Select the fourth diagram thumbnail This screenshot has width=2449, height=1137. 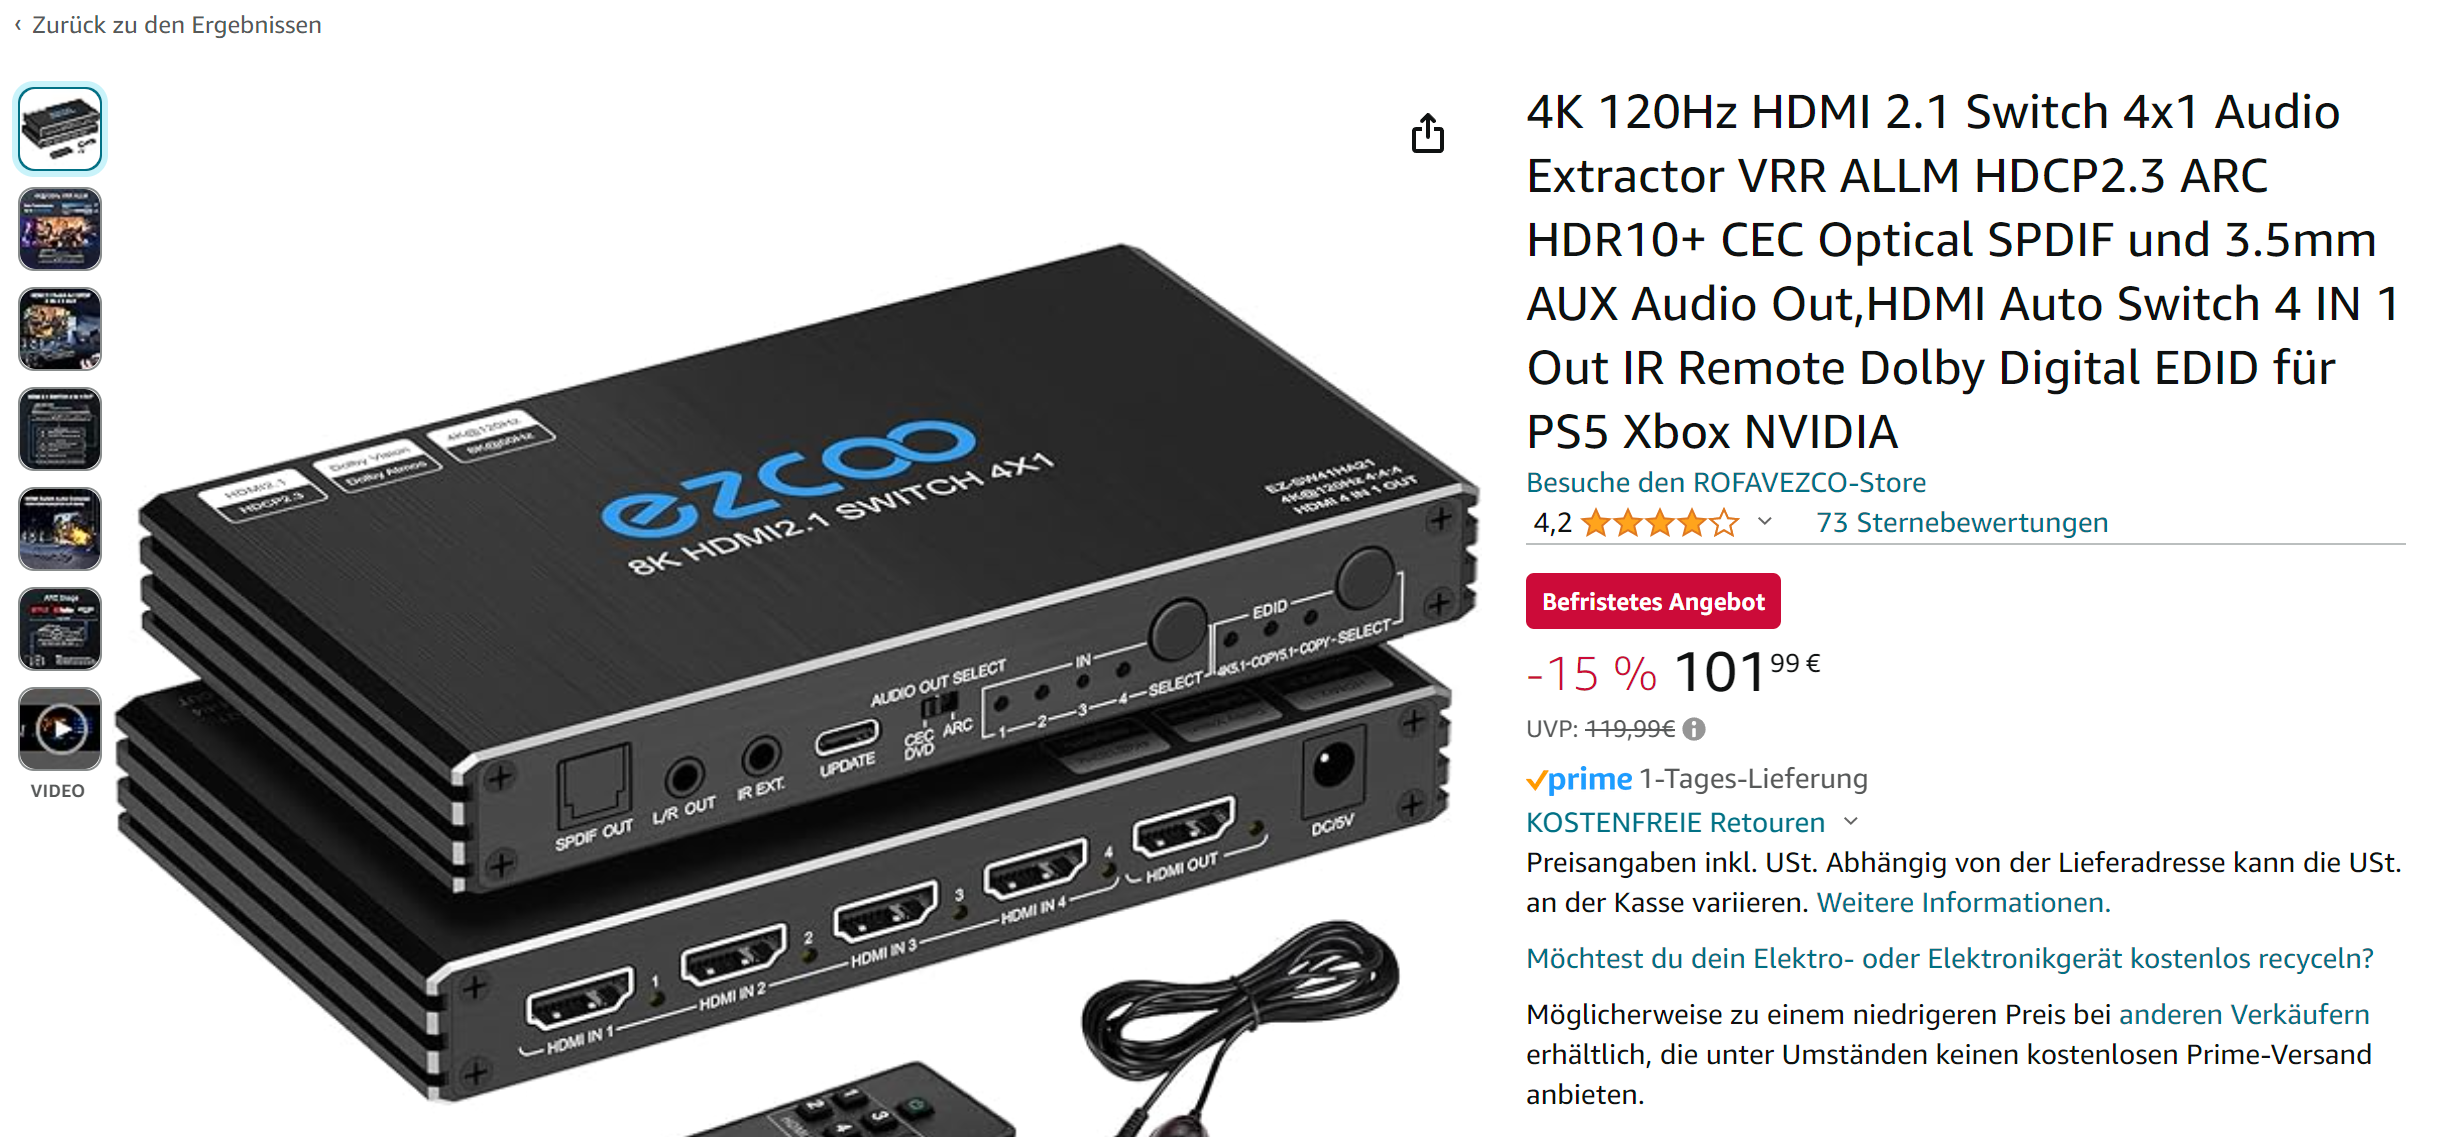pyautogui.click(x=60, y=429)
